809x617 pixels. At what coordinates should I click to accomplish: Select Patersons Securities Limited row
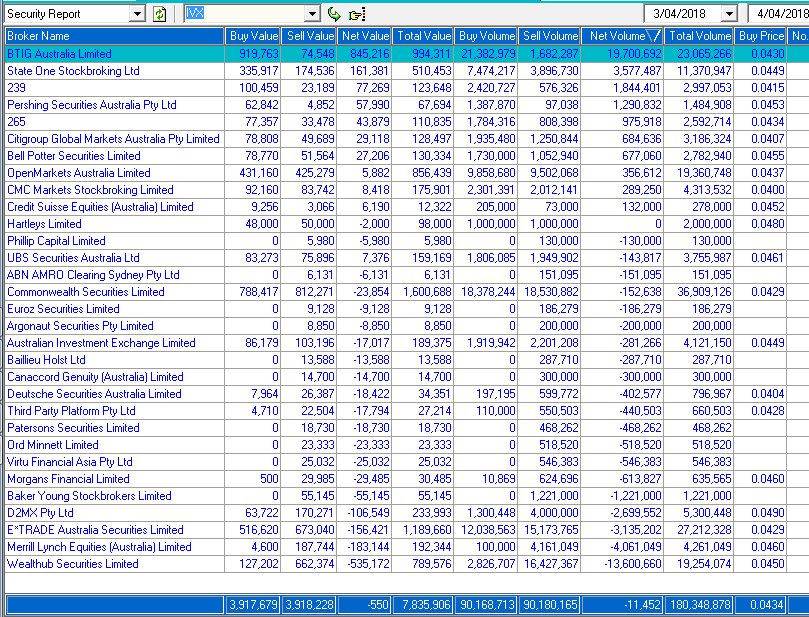click(407, 428)
